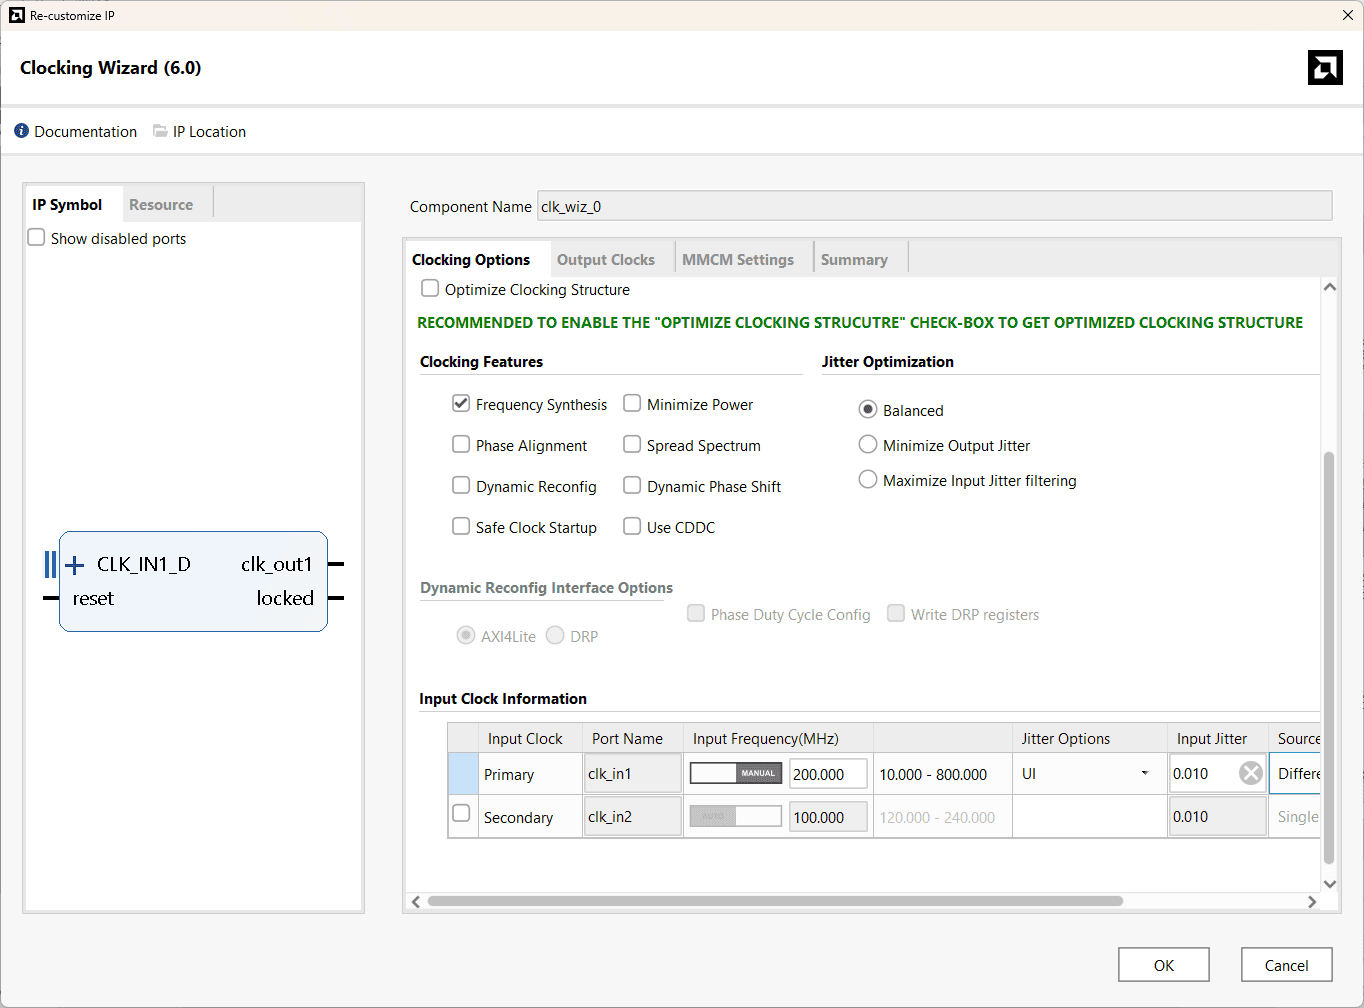This screenshot has height=1008, width=1364.
Task: Switch to the Output Clocks tab
Action: click(x=605, y=260)
